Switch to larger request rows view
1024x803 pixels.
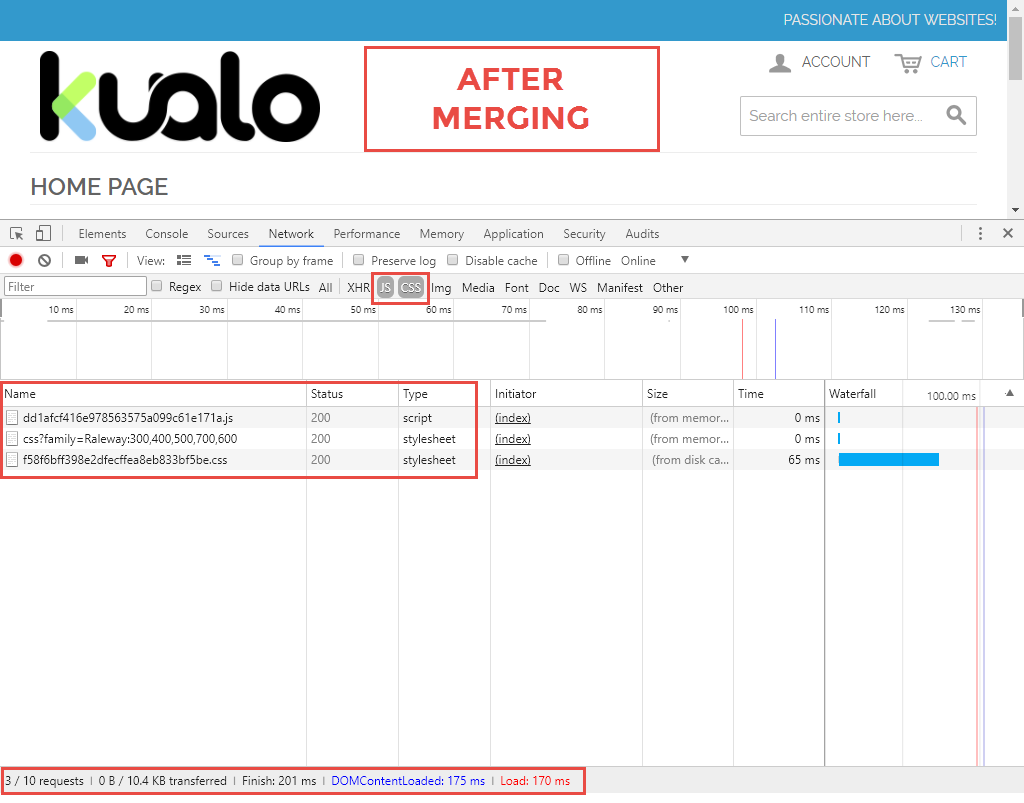click(184, 260)
